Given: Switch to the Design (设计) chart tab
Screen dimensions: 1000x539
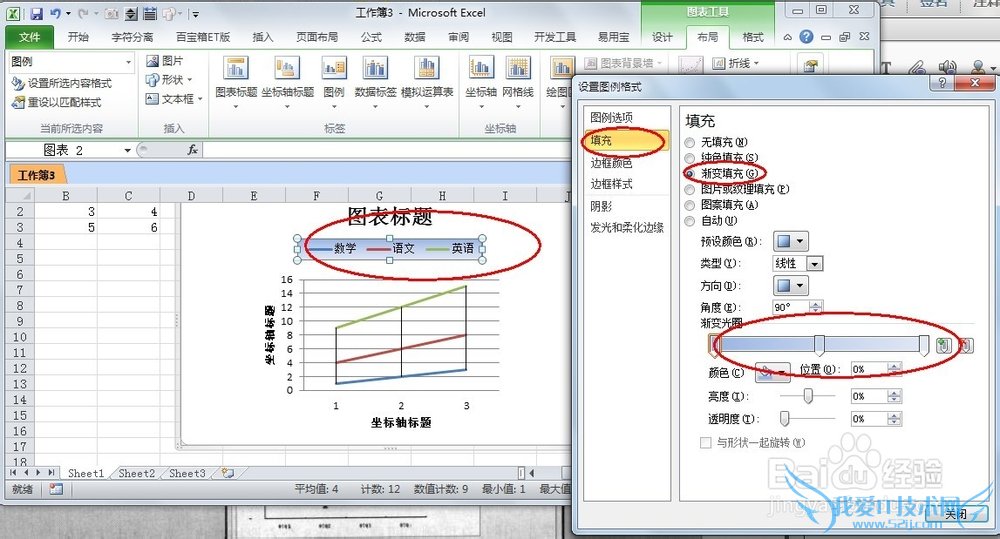Looking at the screenshot, I should pos(662,37).
